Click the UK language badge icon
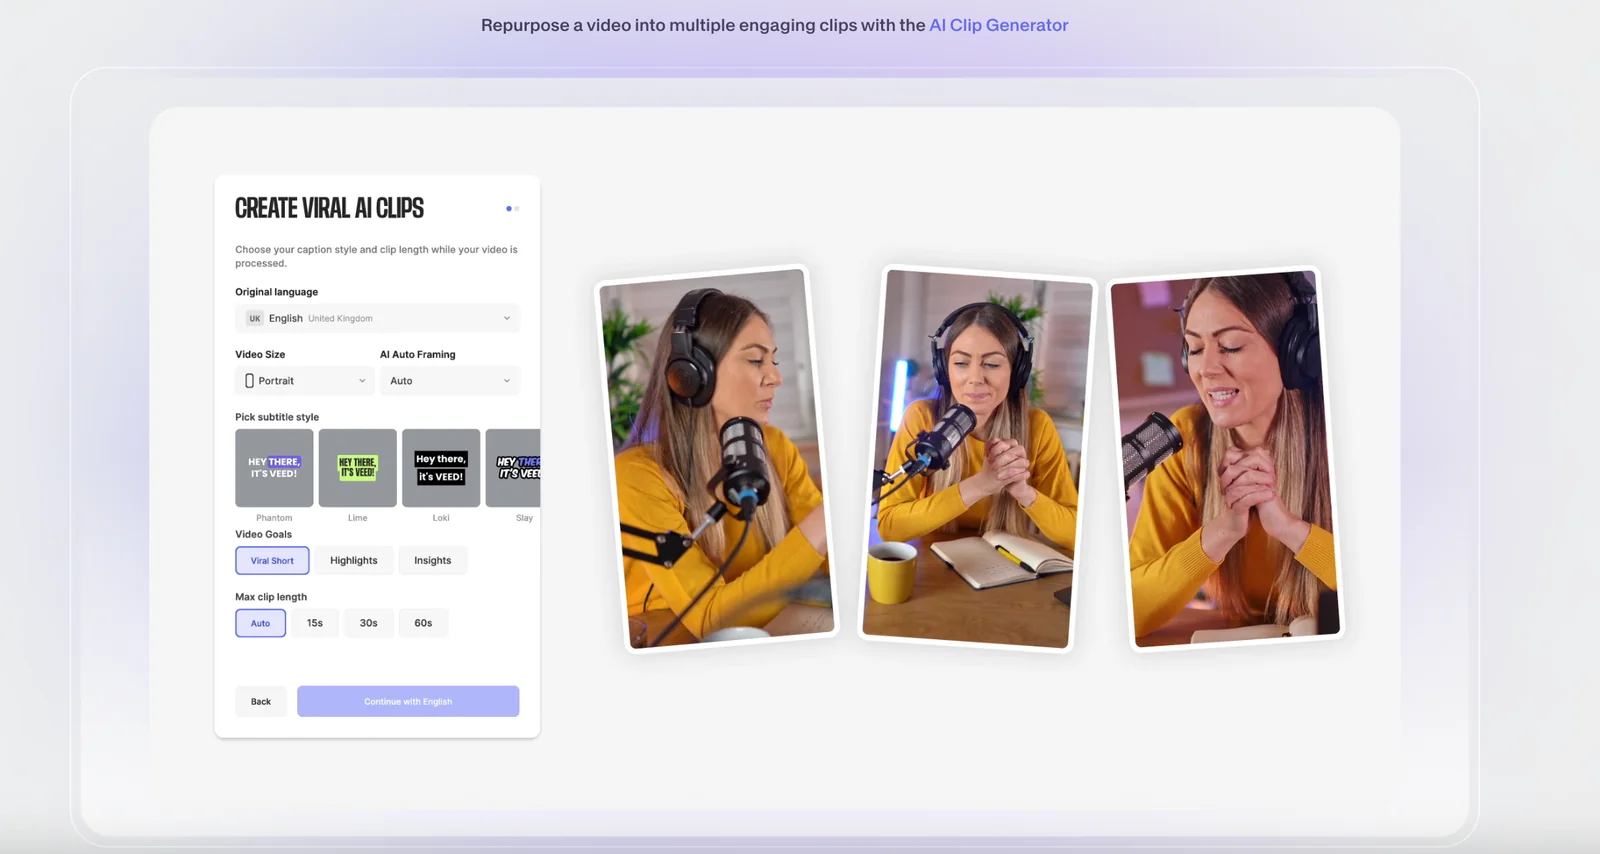Screen dimensions: 1600x854 click(x=254, y=319)
